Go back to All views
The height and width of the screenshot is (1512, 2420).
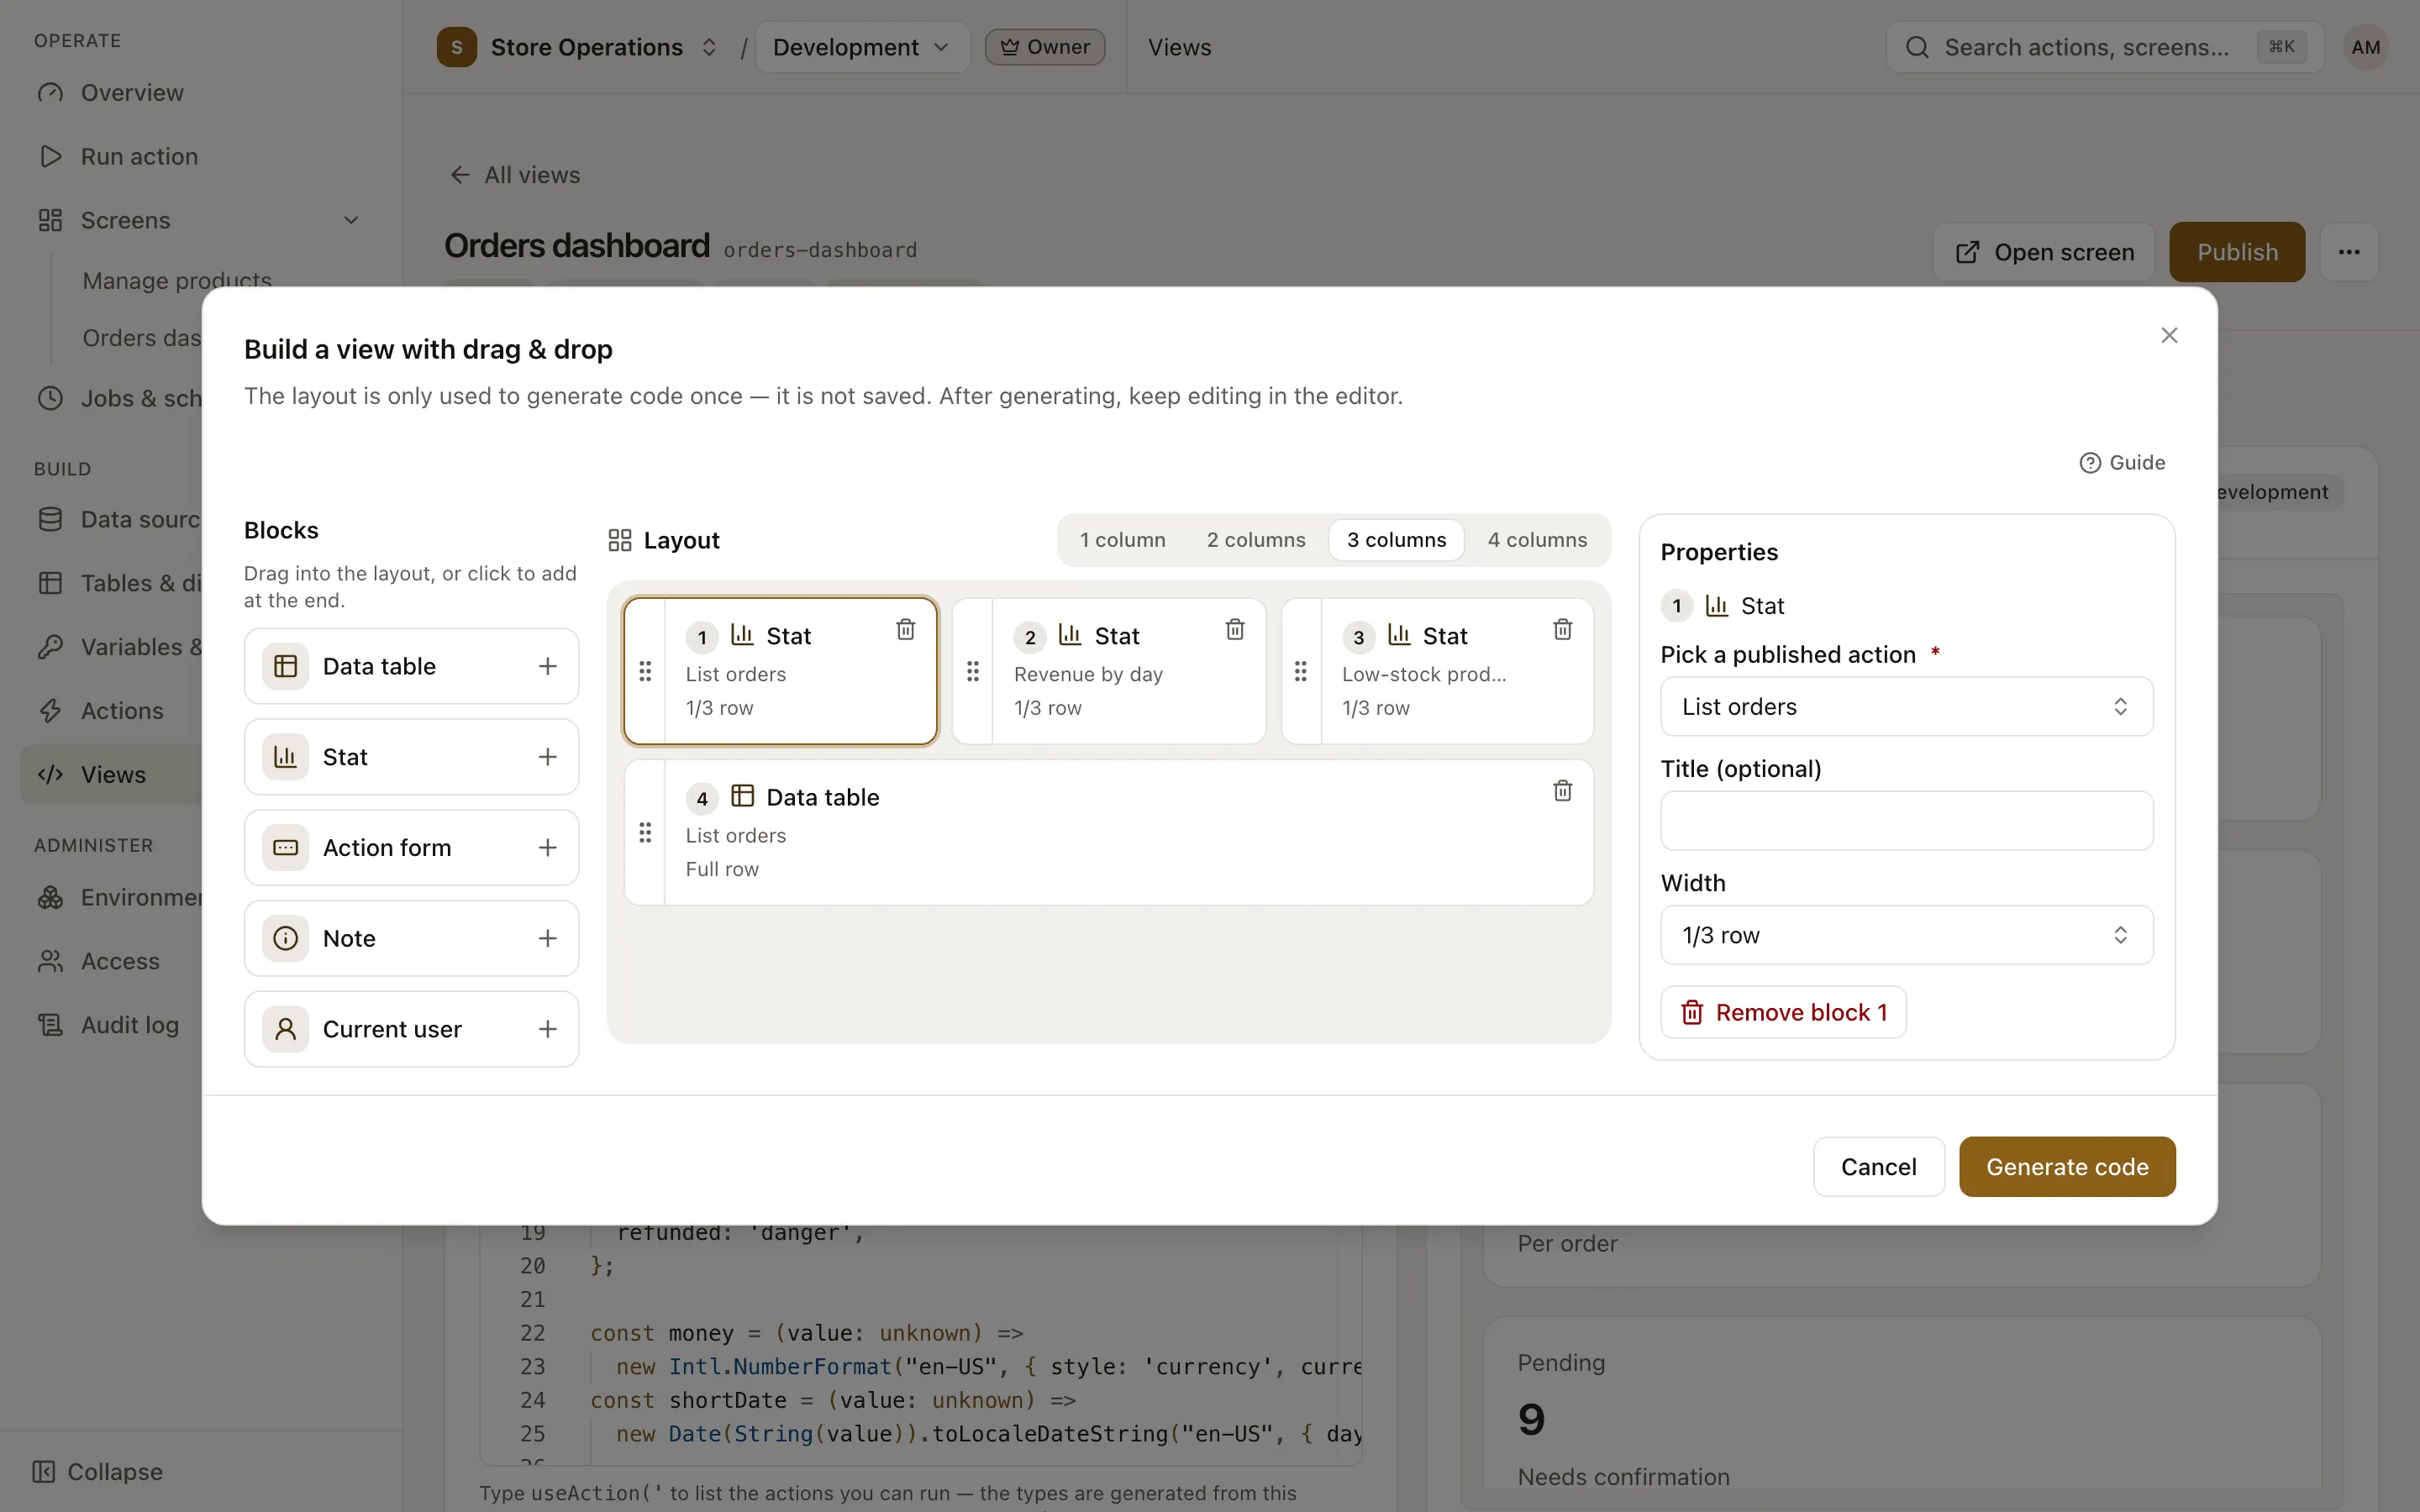tap(514, 175)
